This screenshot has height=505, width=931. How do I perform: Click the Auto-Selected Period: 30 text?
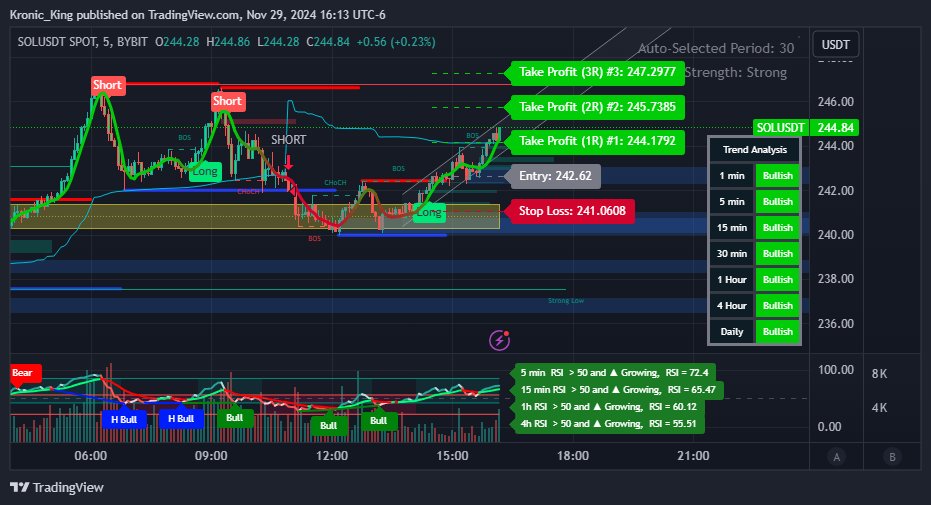pyautogui.click(x=716, y=49)
